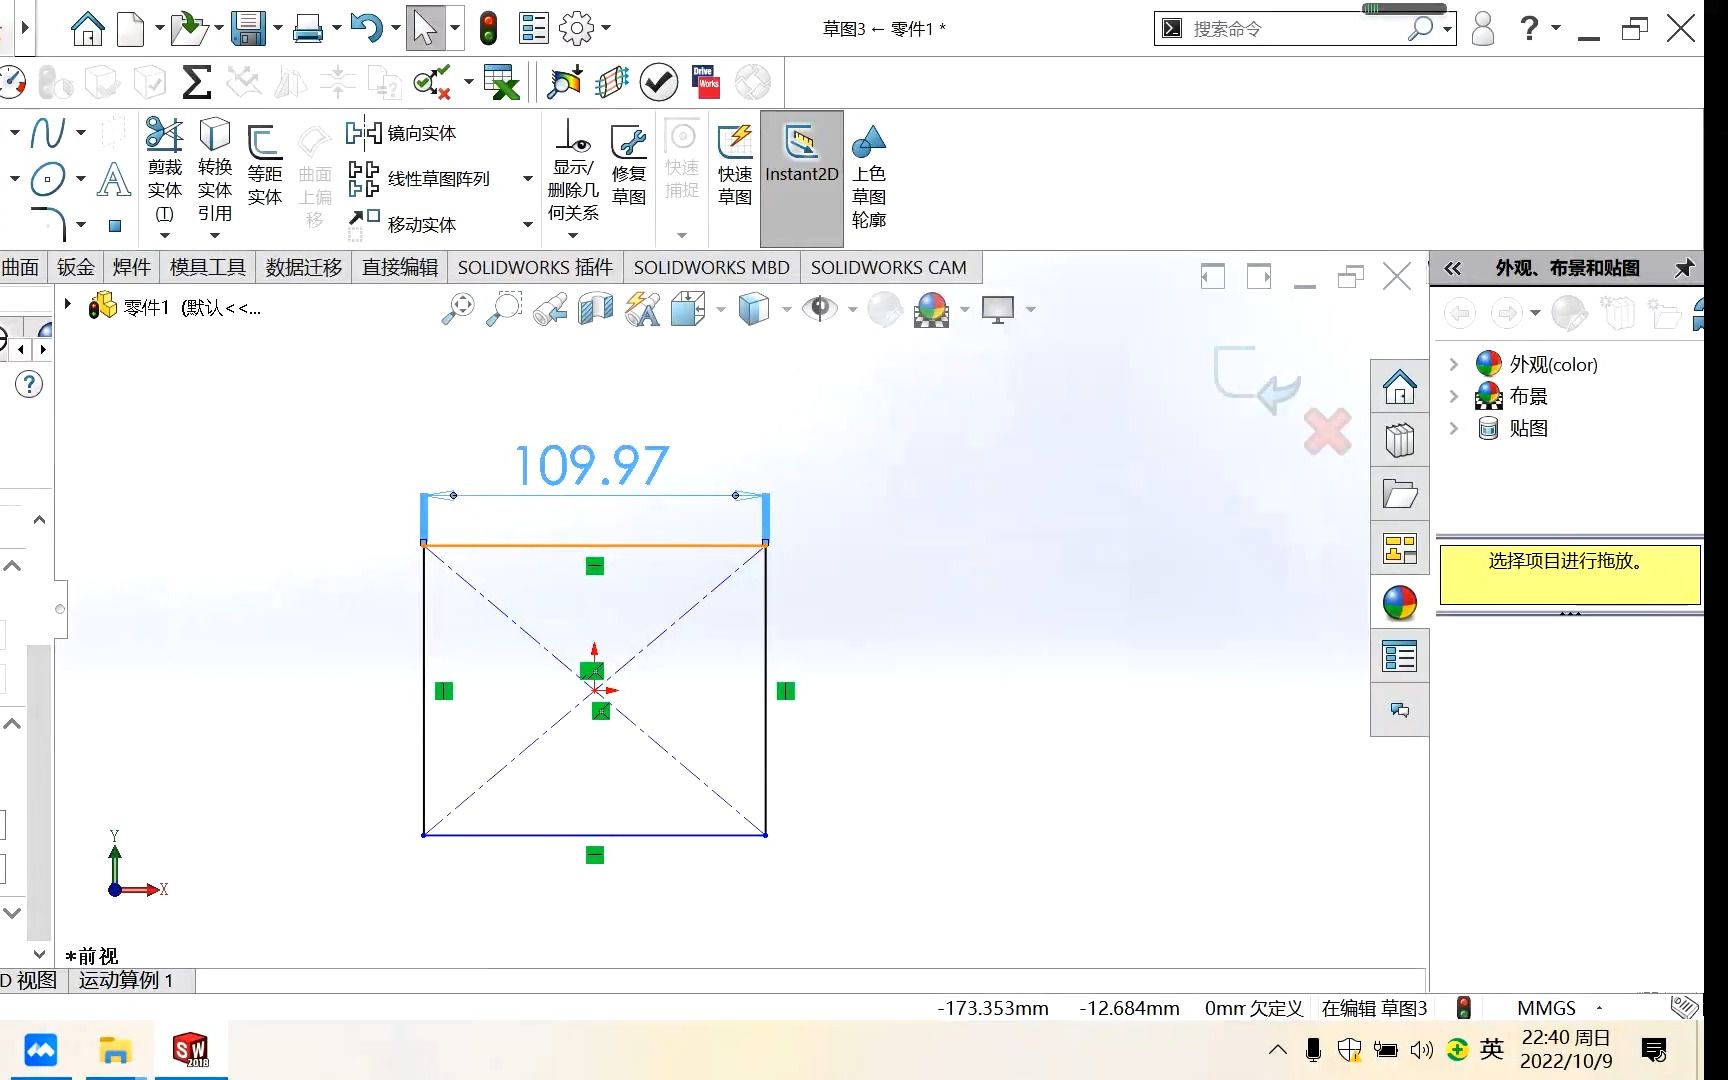Click the View Settings monitor icon

pyautogui.click(x=998, y=309)
